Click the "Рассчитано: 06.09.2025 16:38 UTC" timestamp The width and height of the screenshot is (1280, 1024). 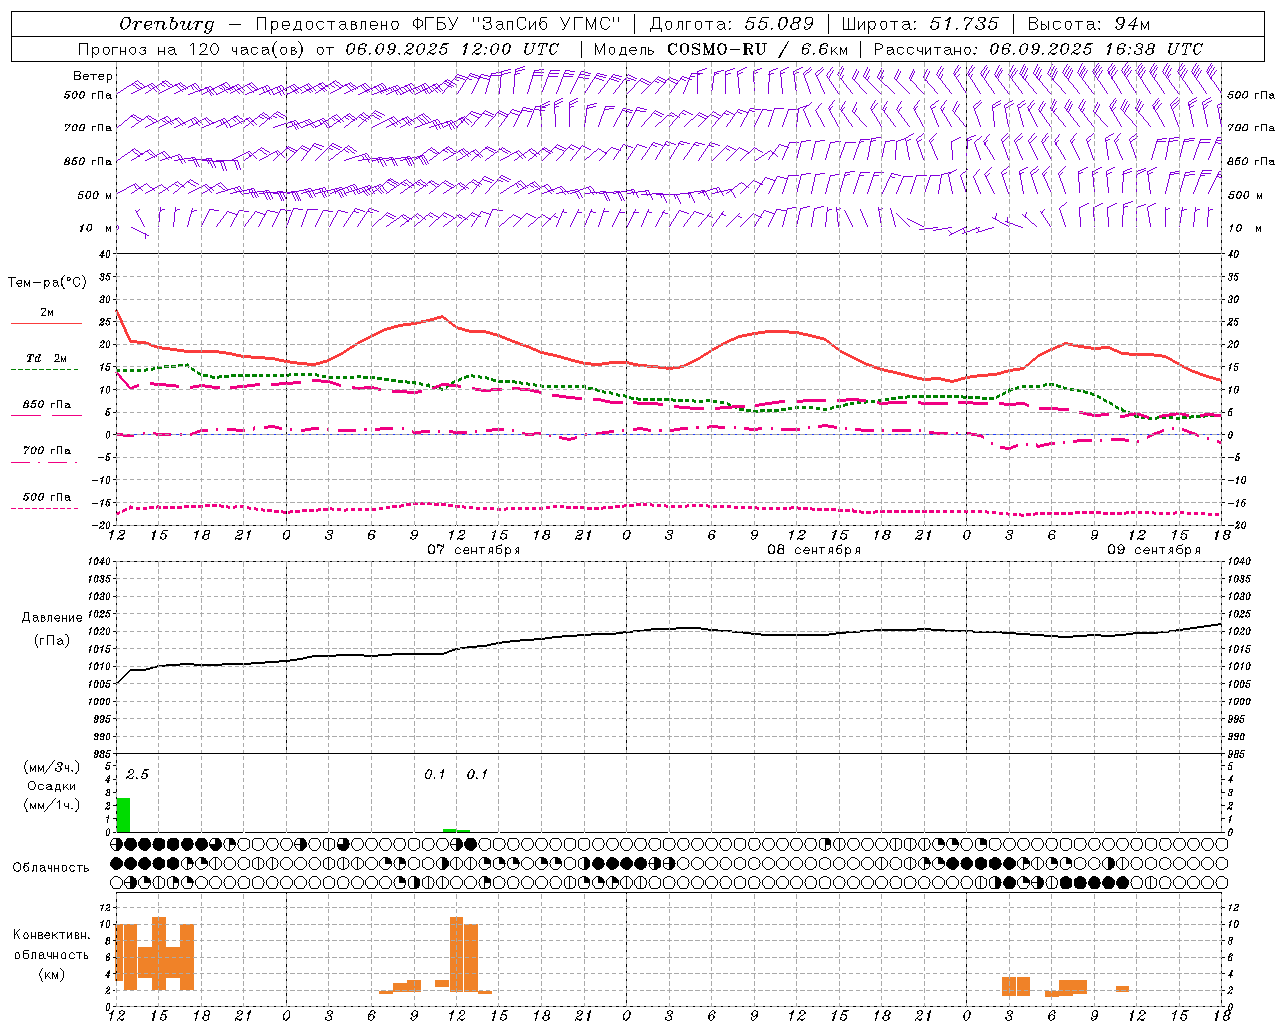coord(1038,49)
